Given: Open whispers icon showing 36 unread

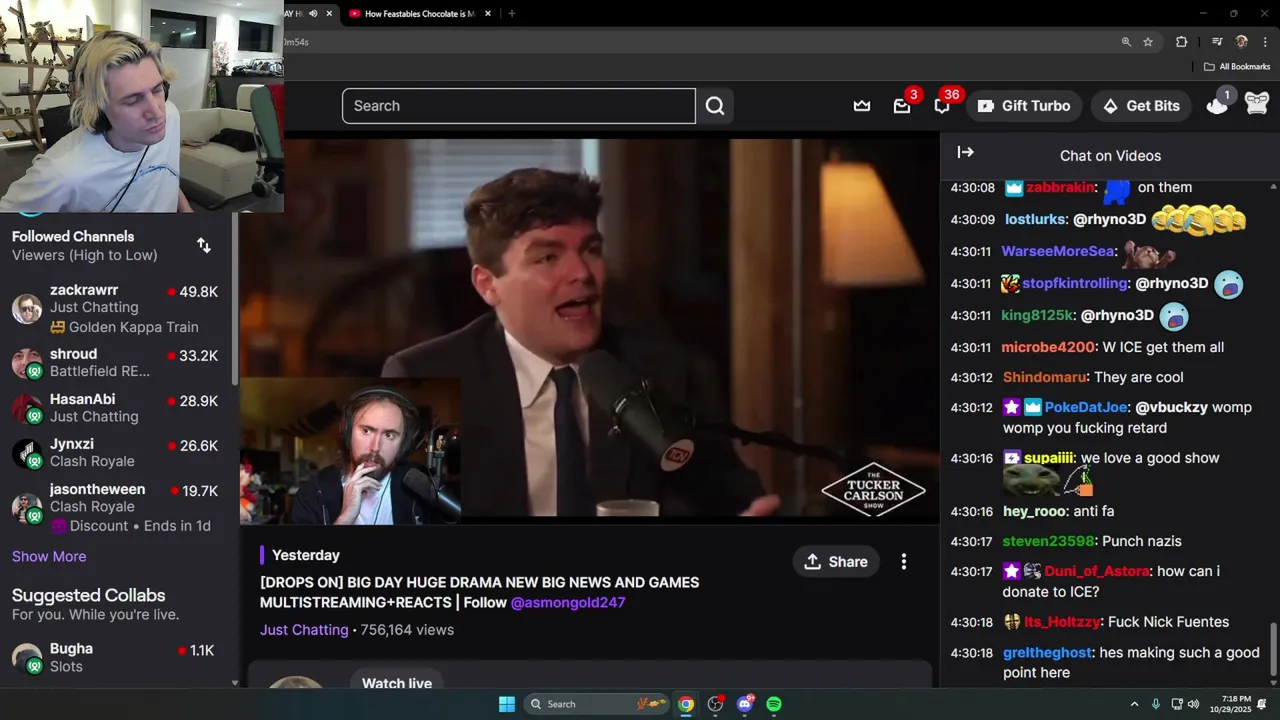Looking at the screenshot, I should click(942, 106).
